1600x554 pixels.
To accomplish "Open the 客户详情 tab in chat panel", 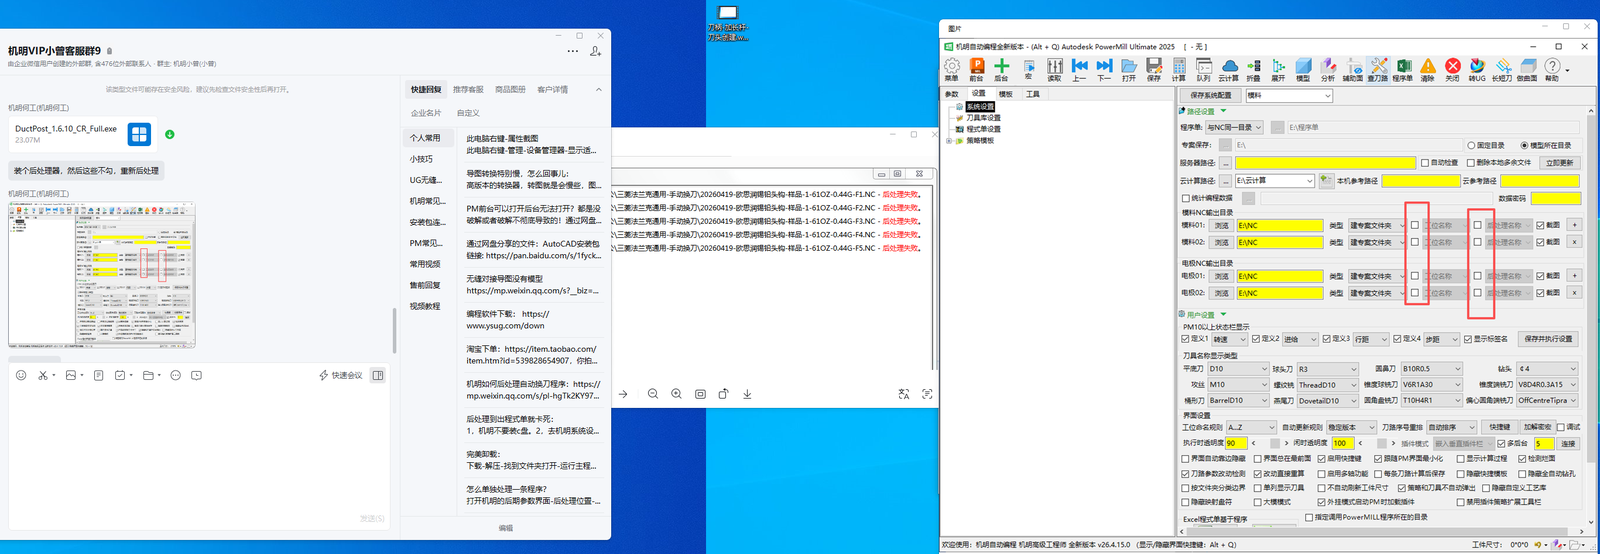I will point(552,90).
